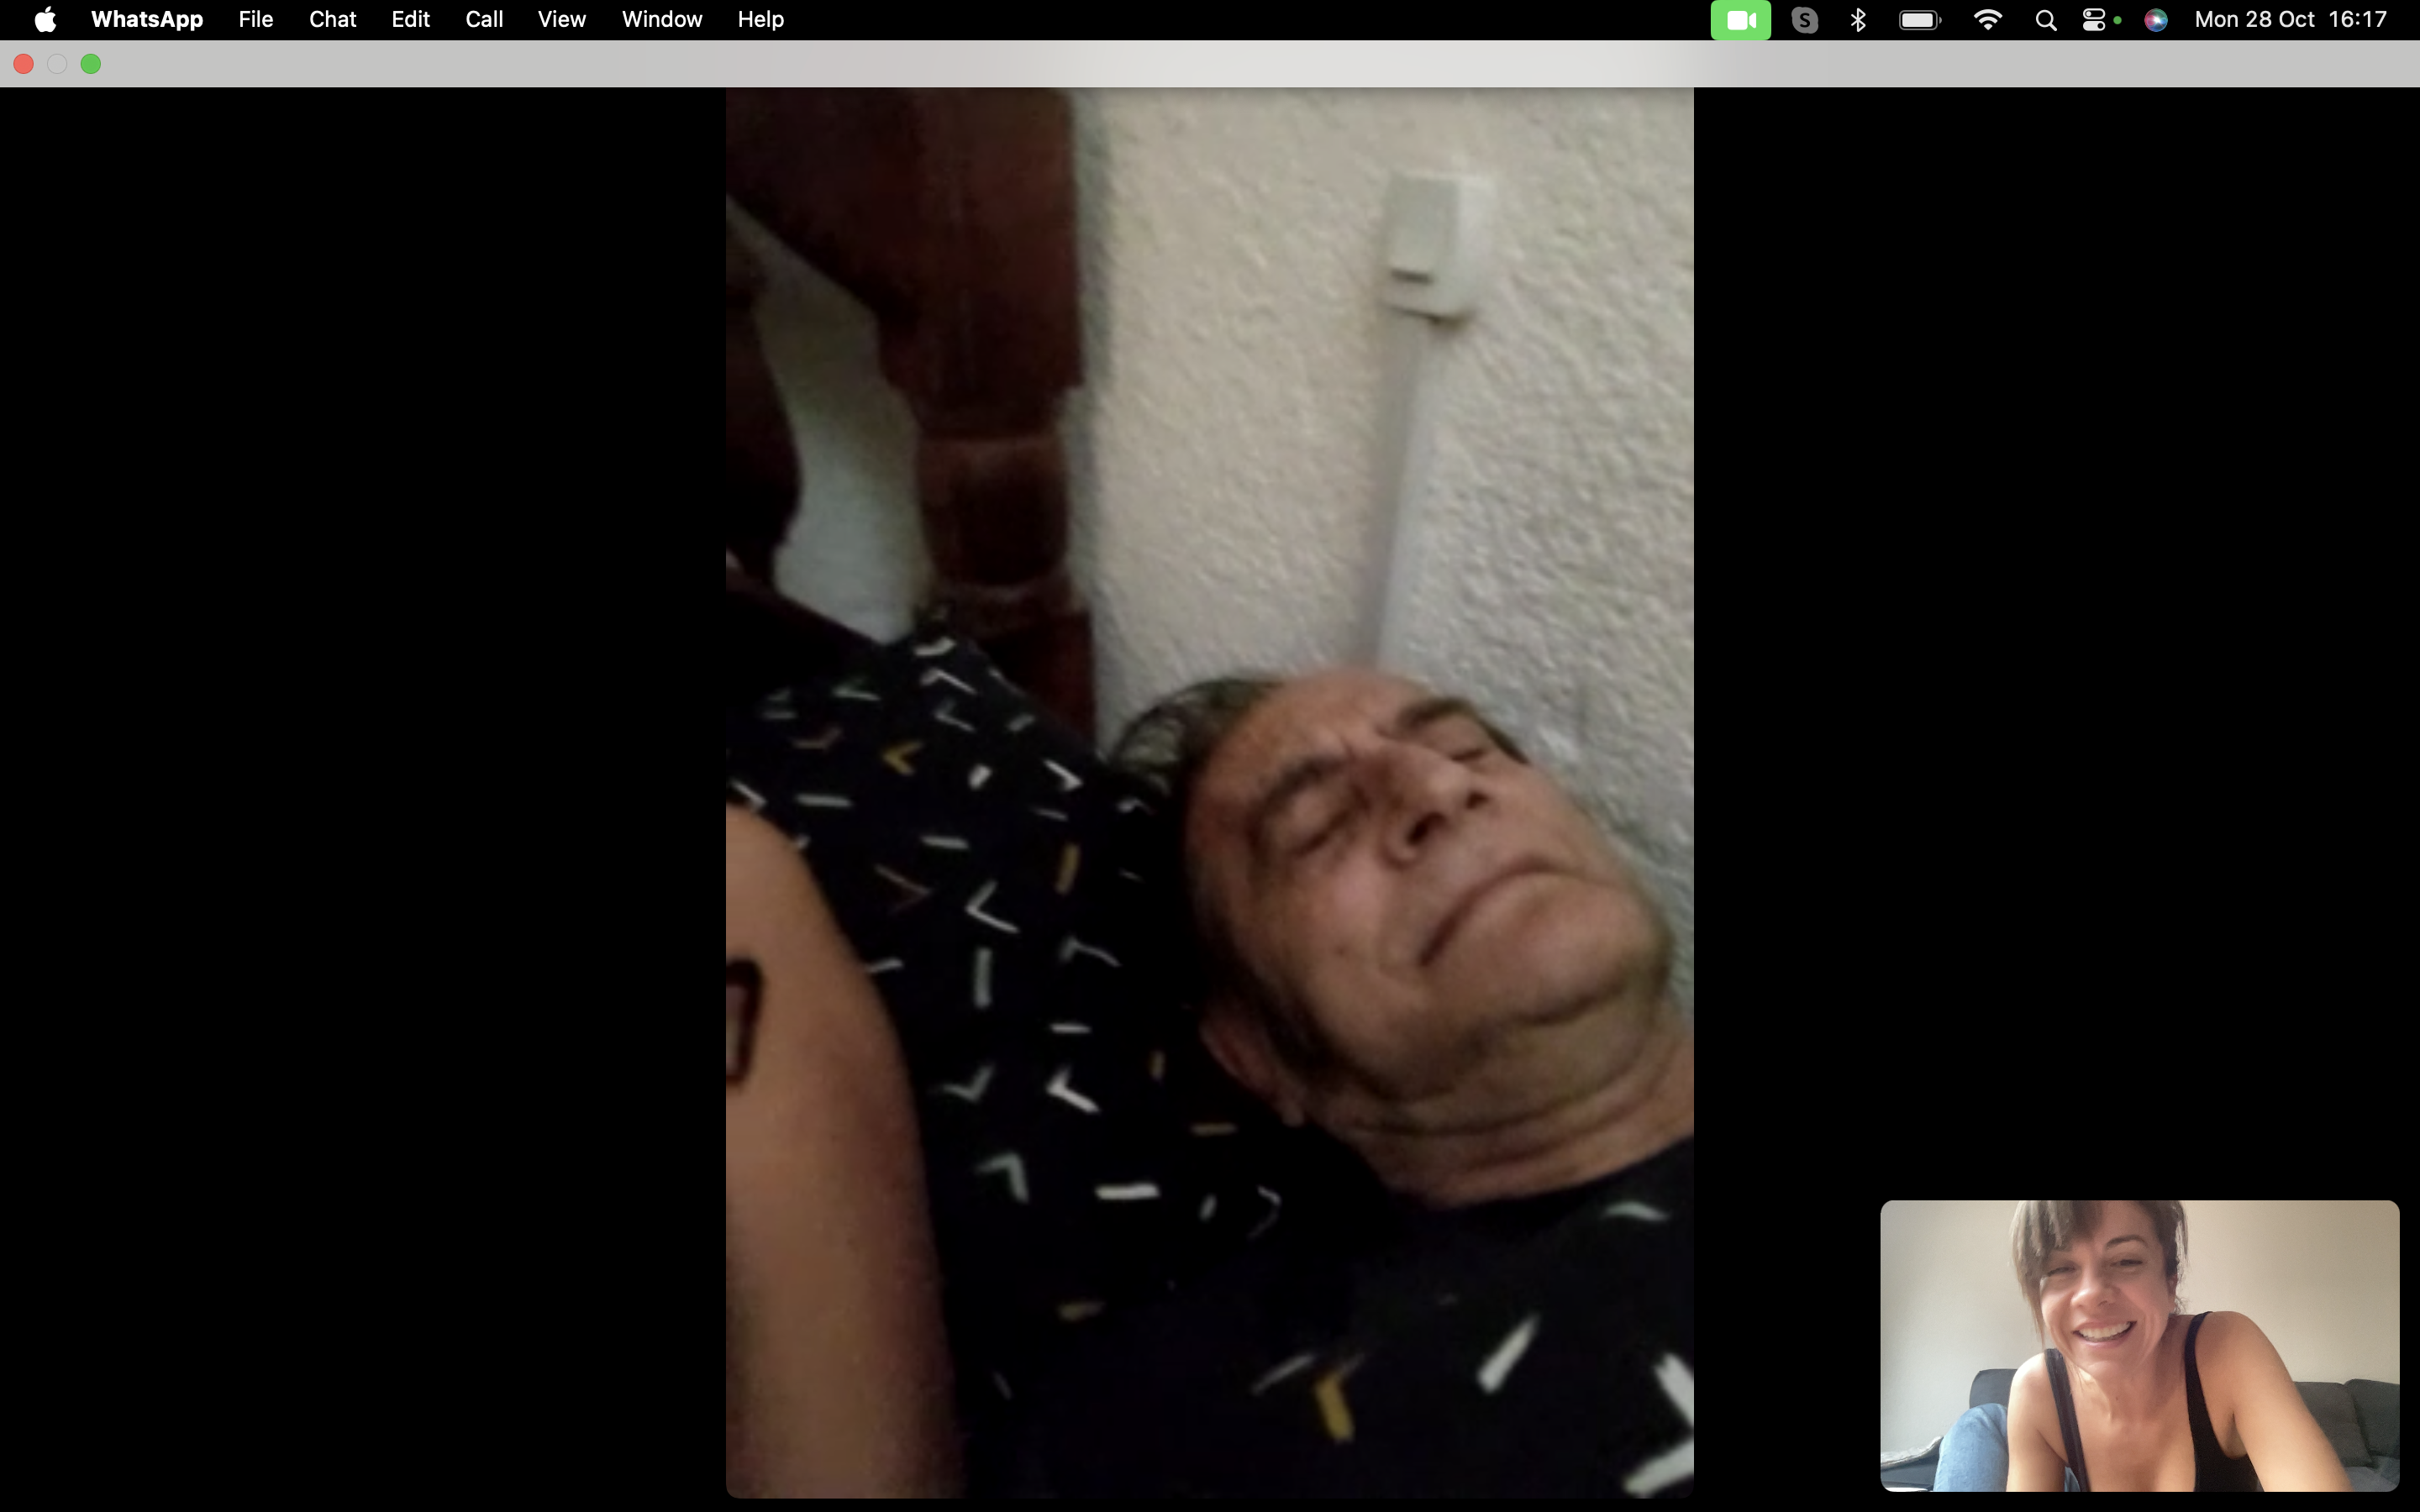Open Control Center

(2094, 20)
